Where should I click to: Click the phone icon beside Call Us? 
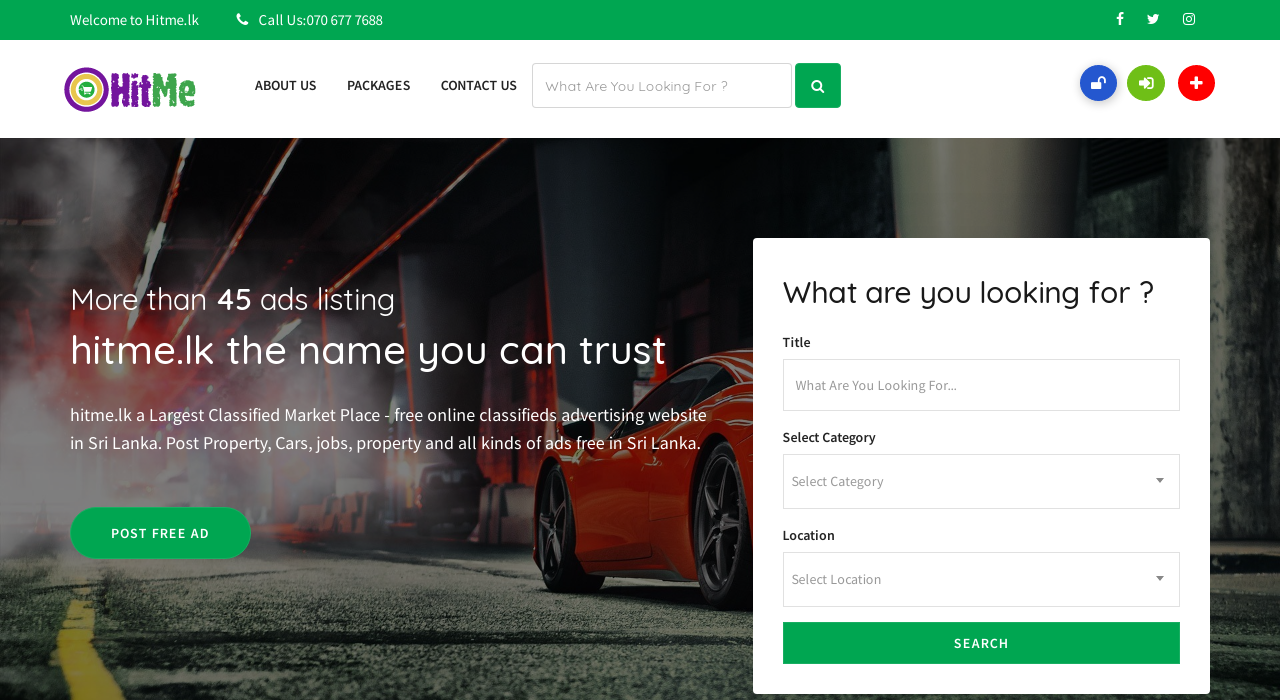pyautogui.click(x=242, y=20)
